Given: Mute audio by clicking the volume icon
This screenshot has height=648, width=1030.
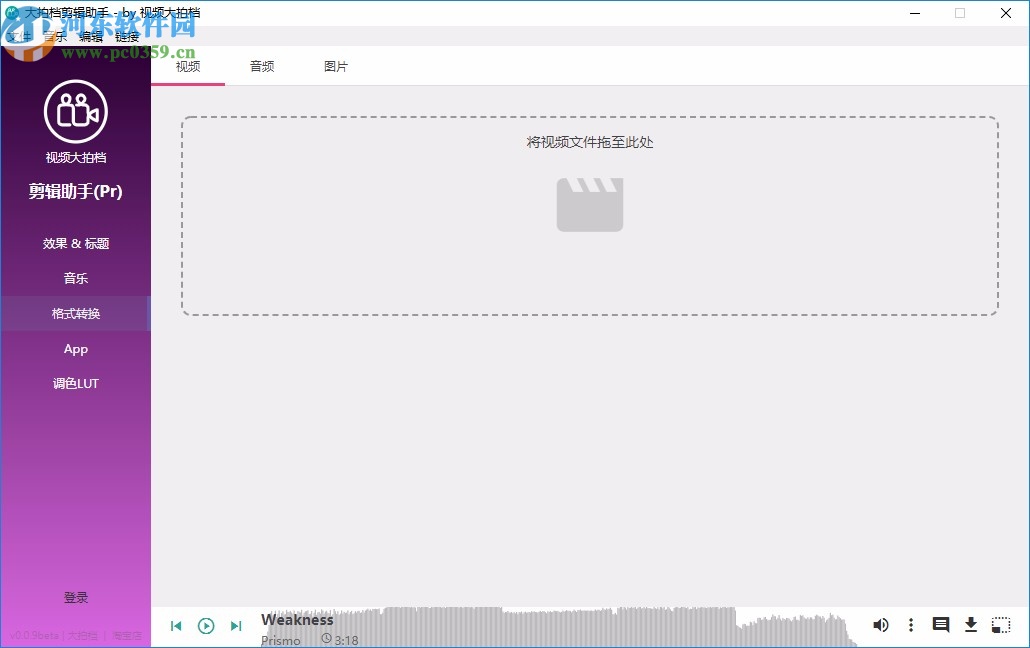Looking at the screenshot, I should click(881, 625).
